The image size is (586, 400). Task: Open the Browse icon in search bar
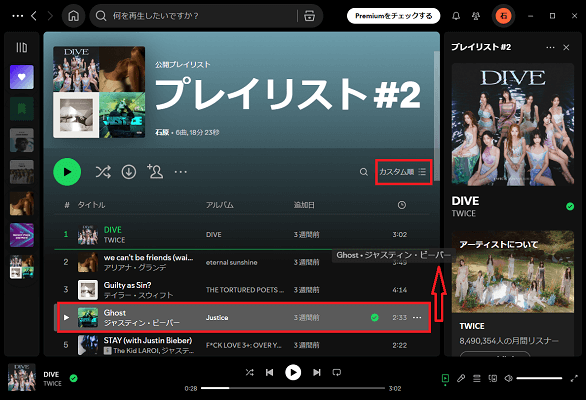click(x=309, y=16)
